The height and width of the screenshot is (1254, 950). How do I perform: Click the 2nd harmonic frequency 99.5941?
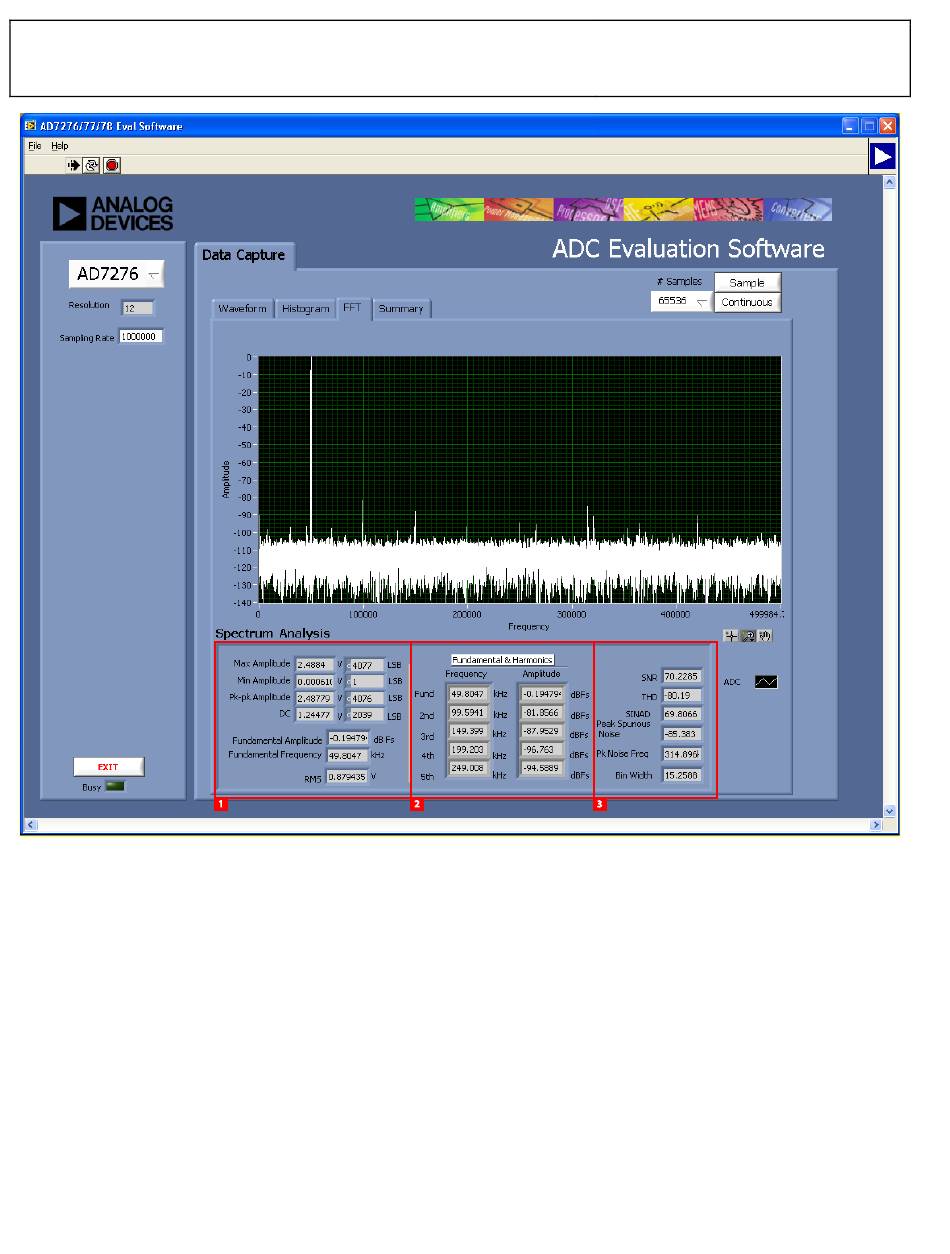click(x=468, y=714)
